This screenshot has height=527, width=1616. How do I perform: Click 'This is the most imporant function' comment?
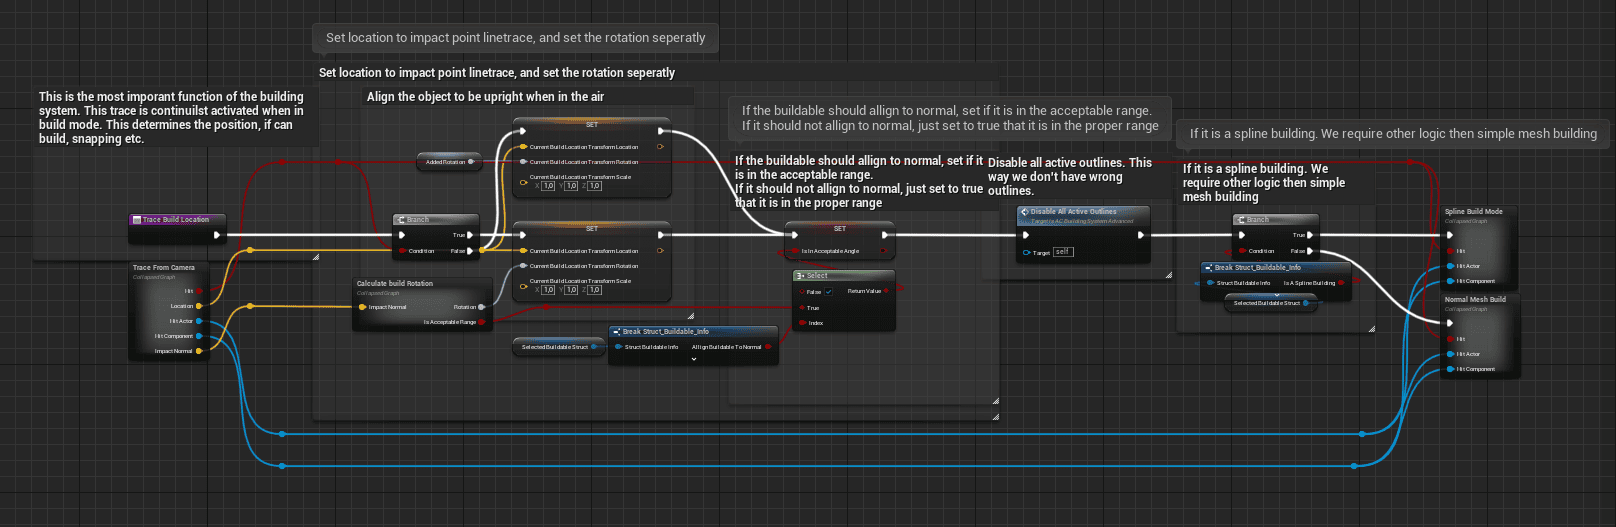coord(171,118)
